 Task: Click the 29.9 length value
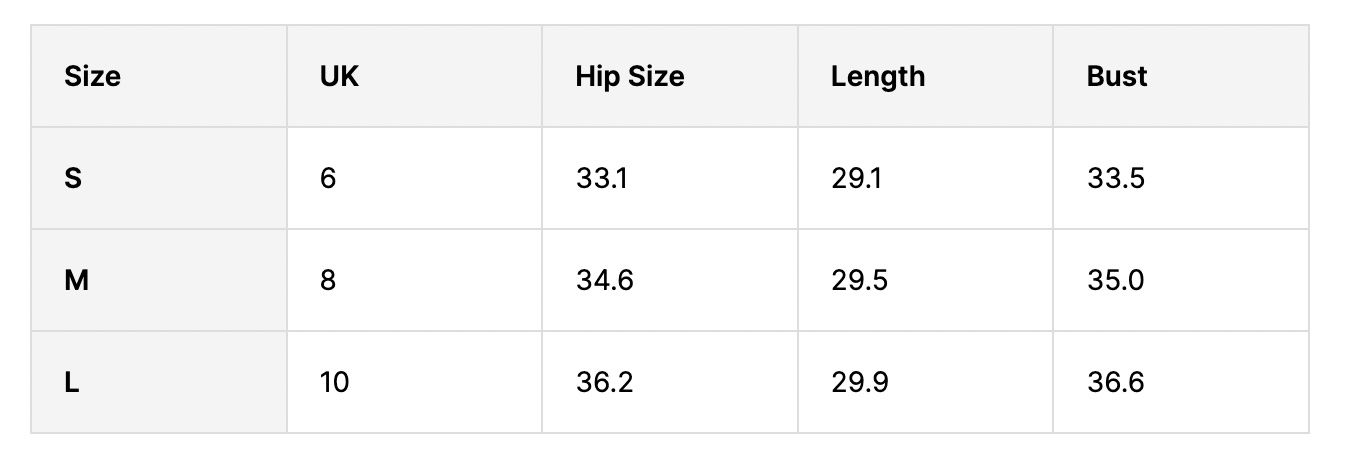pyautogui.click(x=859, y=383)
